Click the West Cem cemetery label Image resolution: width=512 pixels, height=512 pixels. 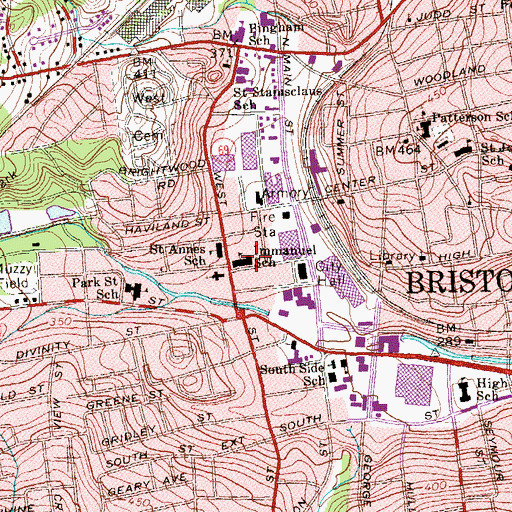pos(149,117)
